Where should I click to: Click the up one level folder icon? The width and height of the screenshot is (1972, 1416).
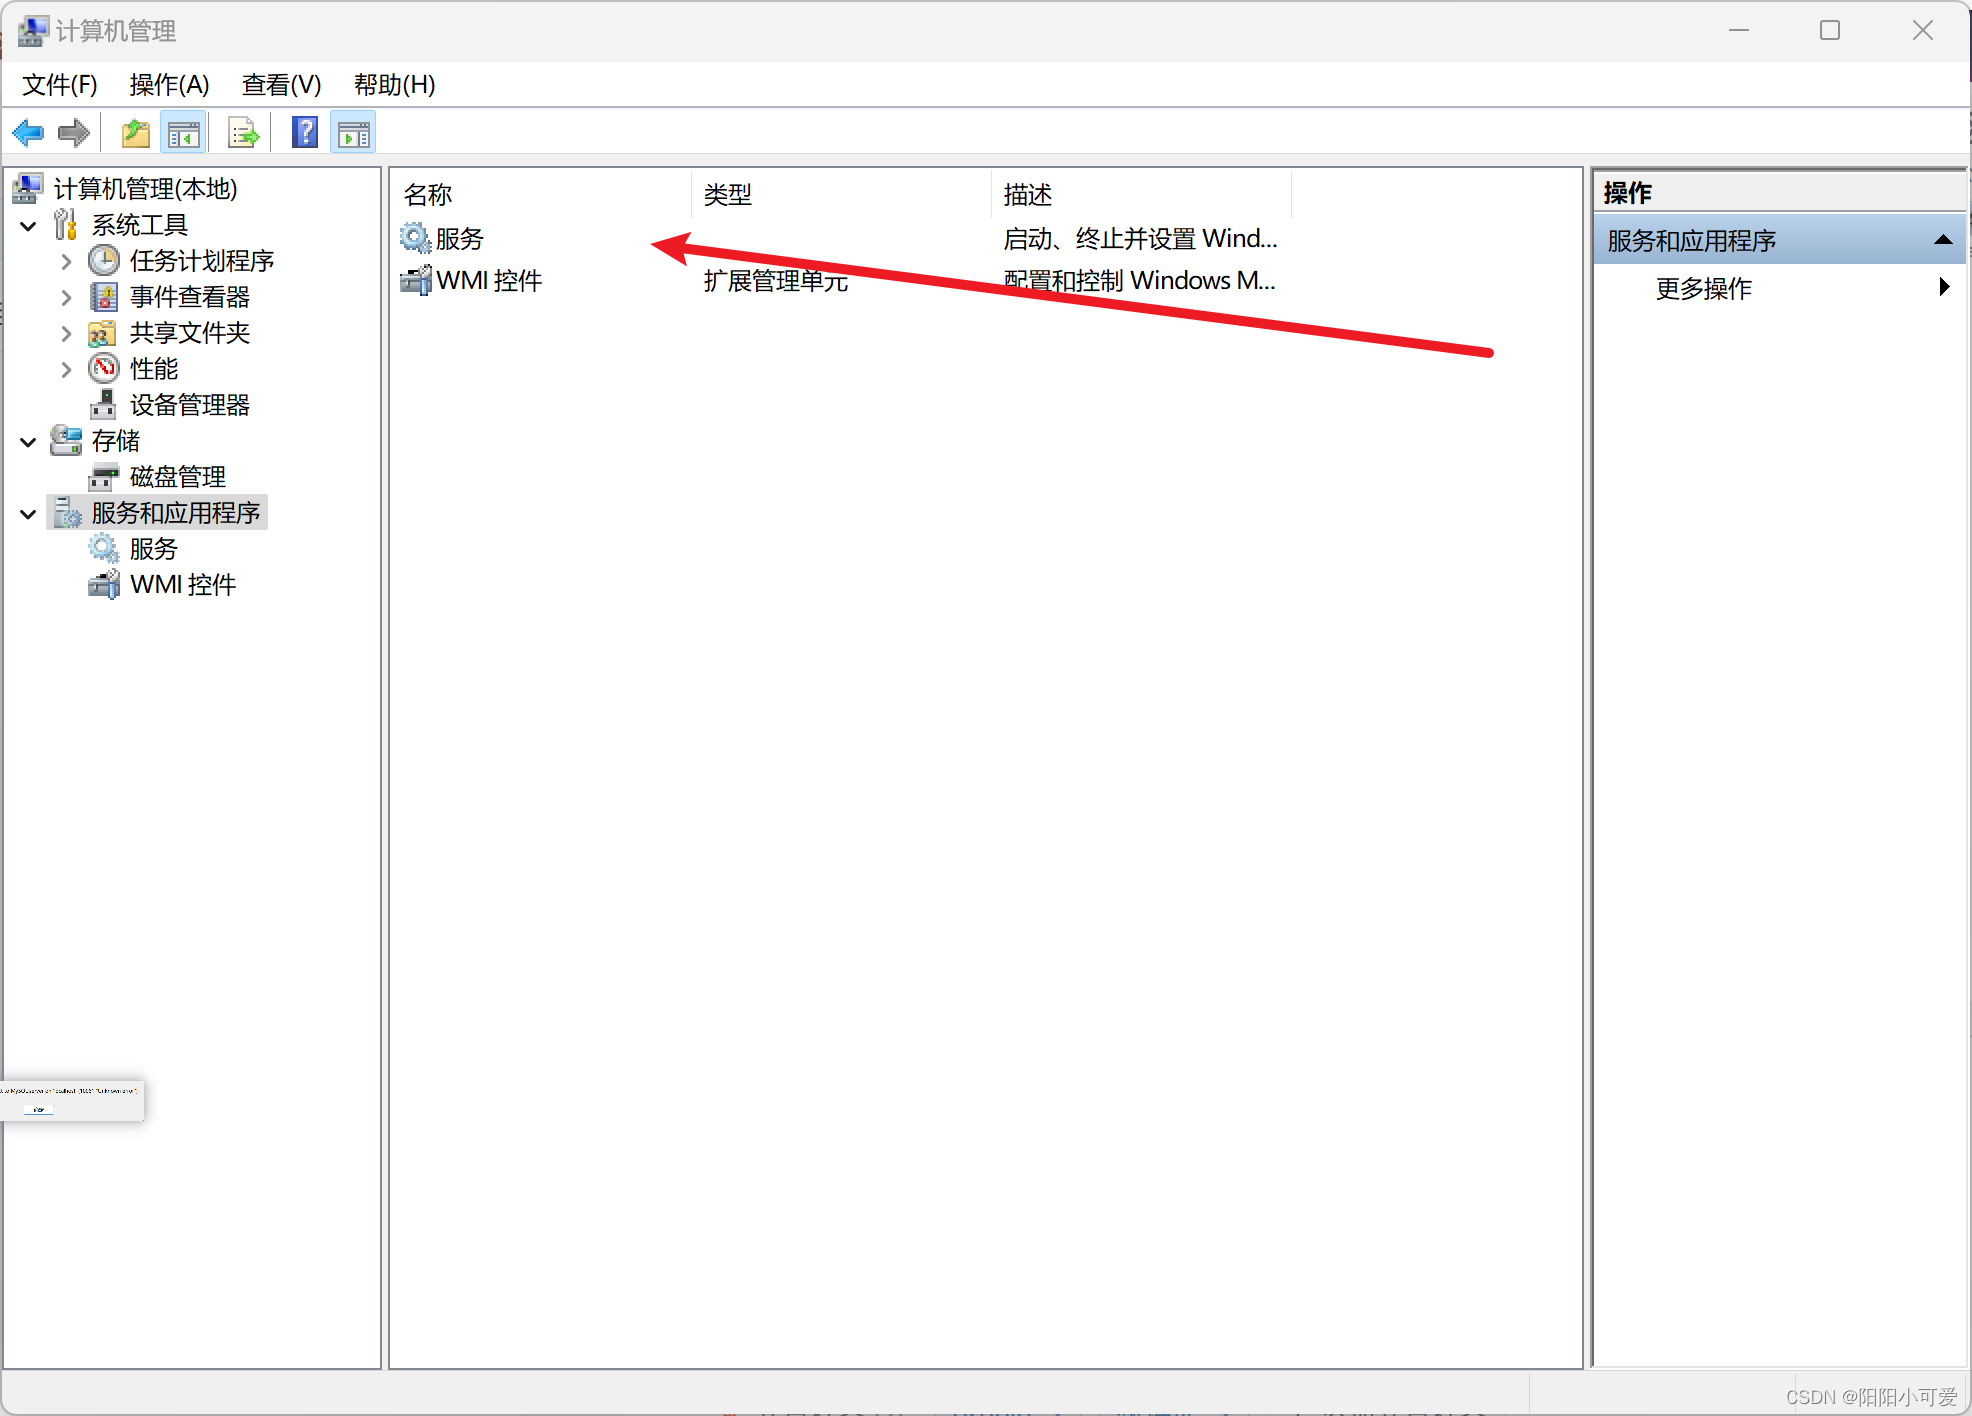(x=135, y=132)
